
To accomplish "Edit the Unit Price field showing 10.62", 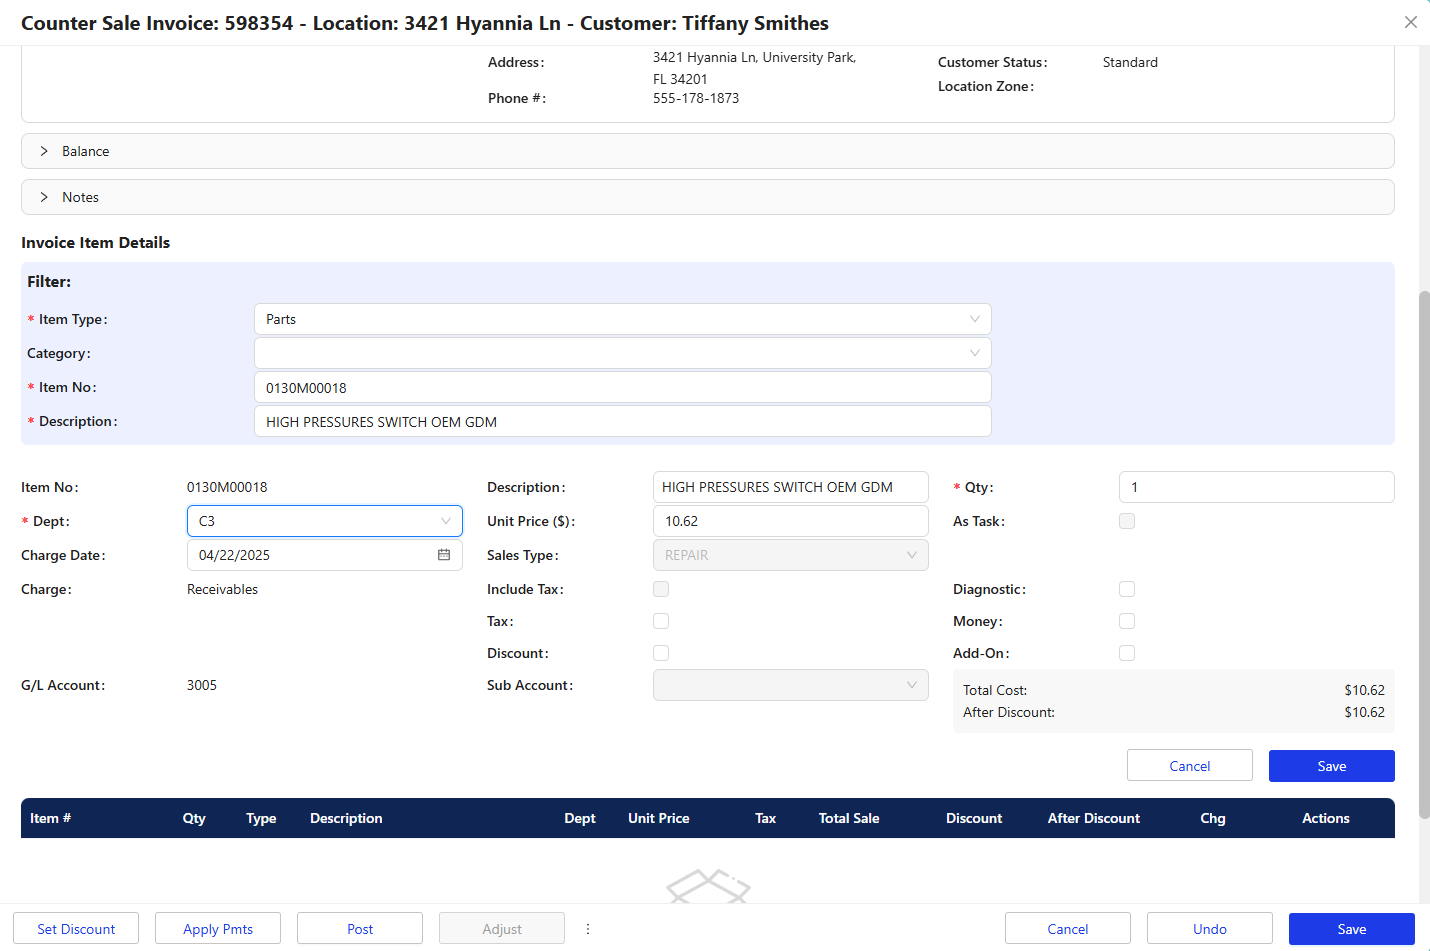I will pos(791,521).
